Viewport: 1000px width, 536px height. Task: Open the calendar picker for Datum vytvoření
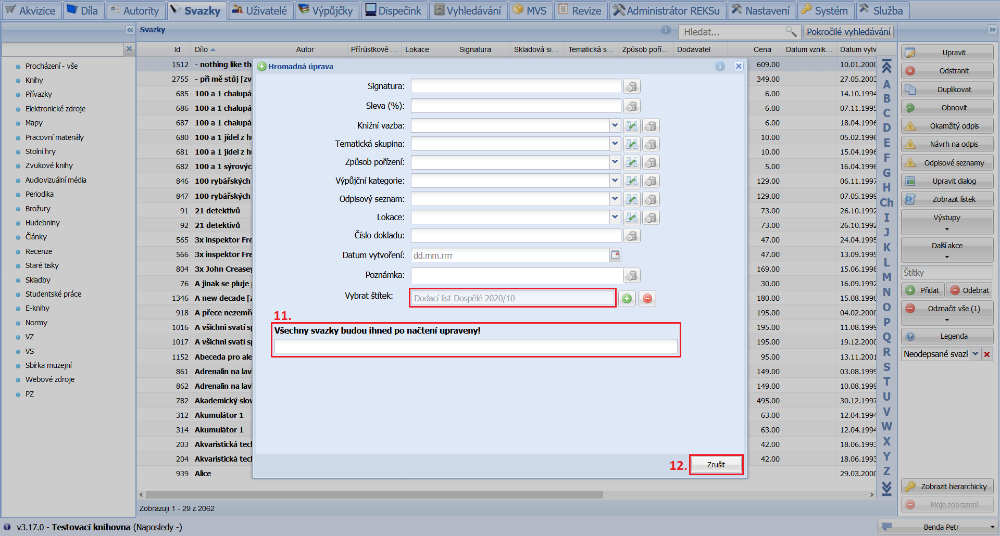pos(616,255)
